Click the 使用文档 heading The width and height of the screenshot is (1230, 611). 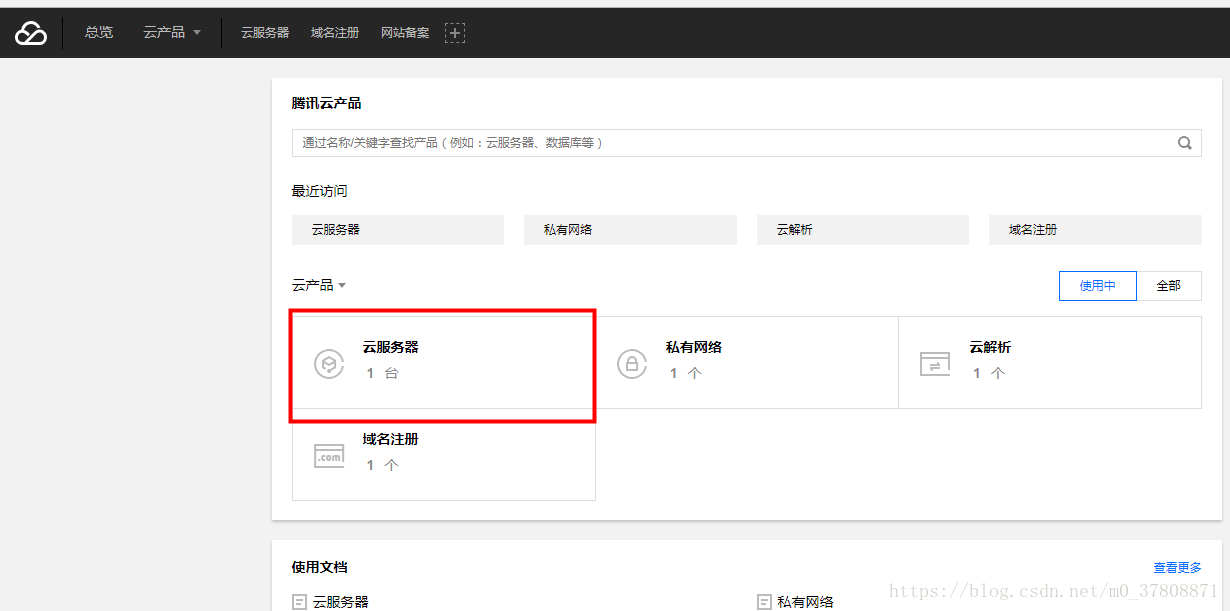[320, 567]
